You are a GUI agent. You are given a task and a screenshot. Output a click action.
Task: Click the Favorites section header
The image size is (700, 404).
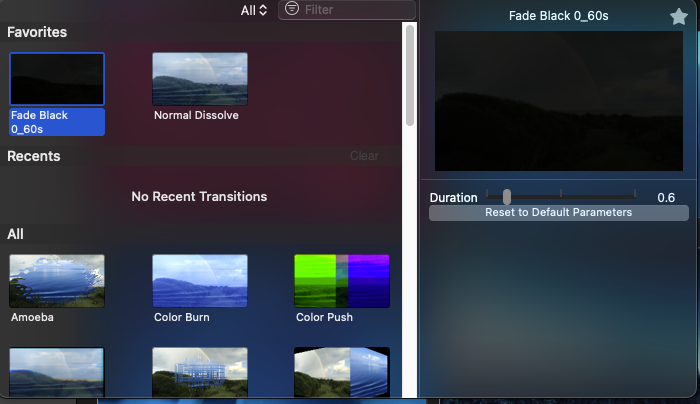[x=37, y=32]
